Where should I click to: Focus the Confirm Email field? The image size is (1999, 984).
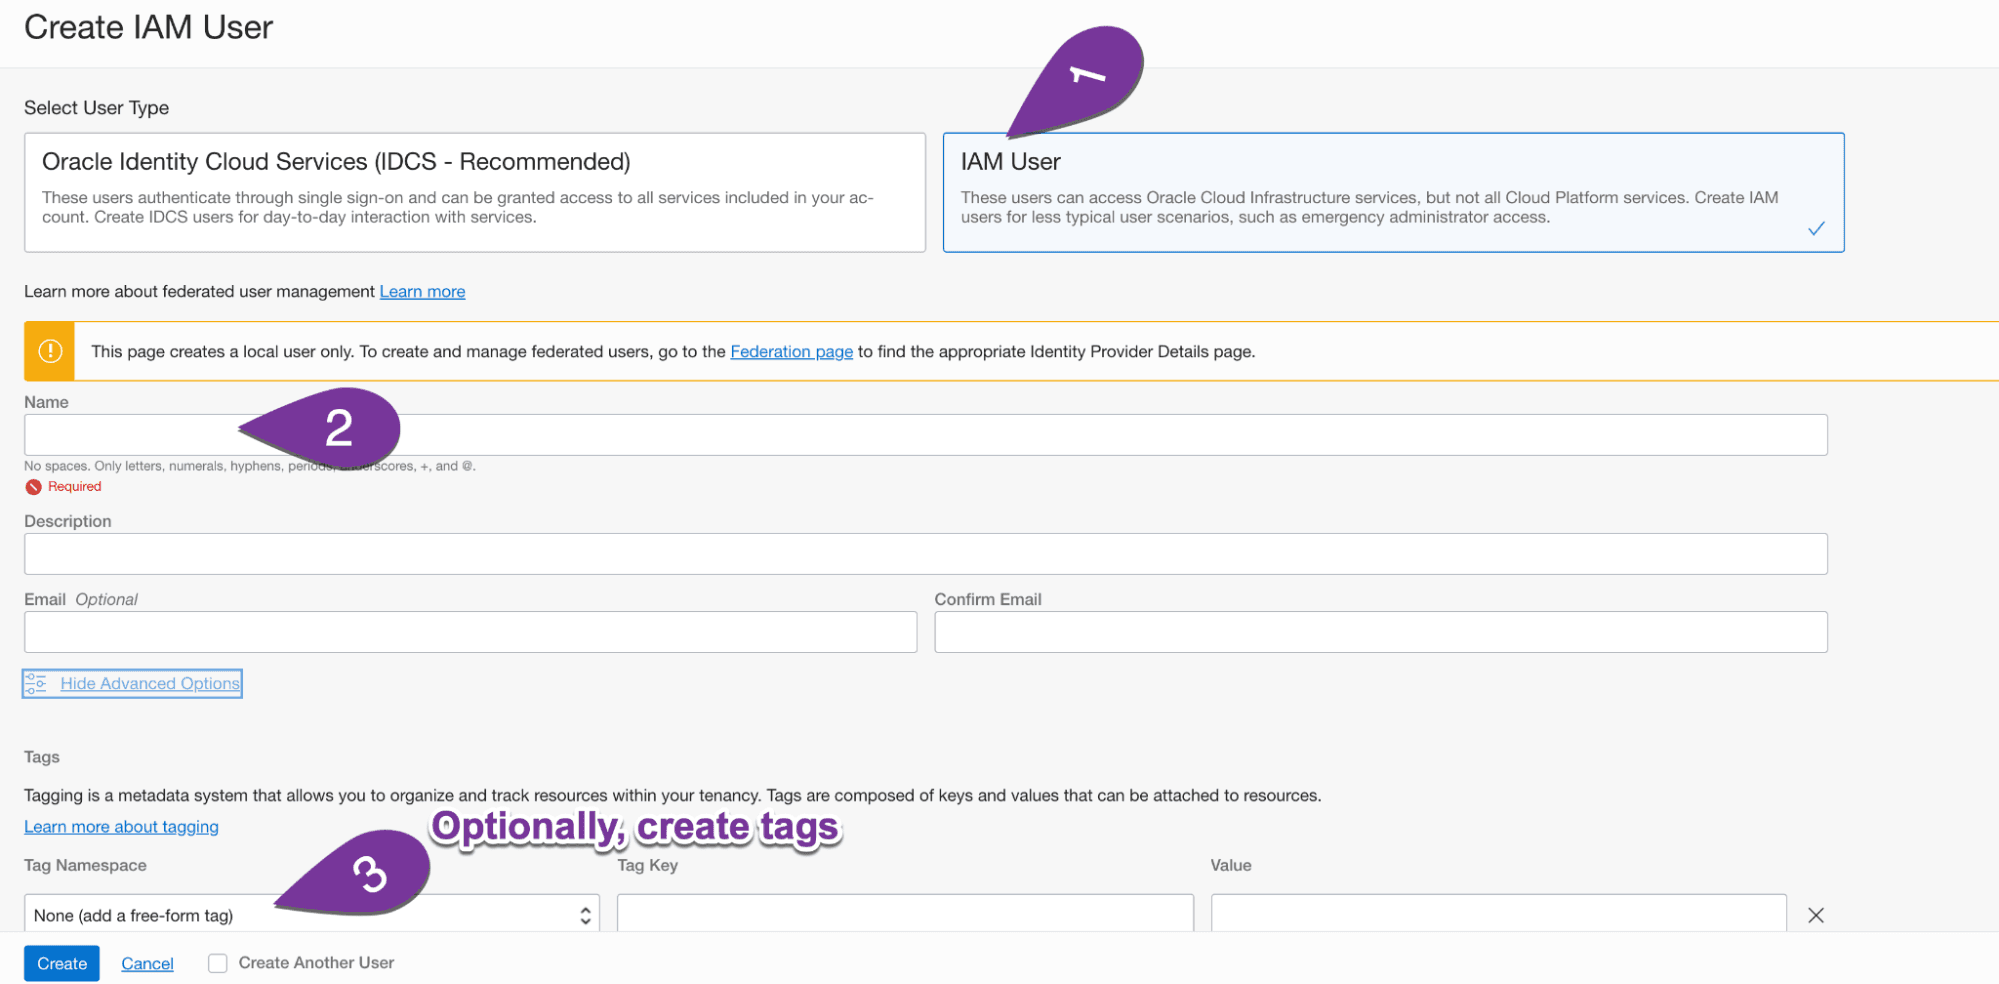coord(1380,632)
